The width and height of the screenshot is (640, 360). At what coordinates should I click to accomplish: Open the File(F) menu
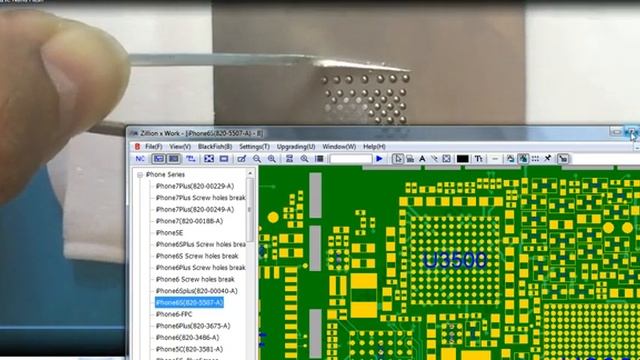click(x=154, y=147)
